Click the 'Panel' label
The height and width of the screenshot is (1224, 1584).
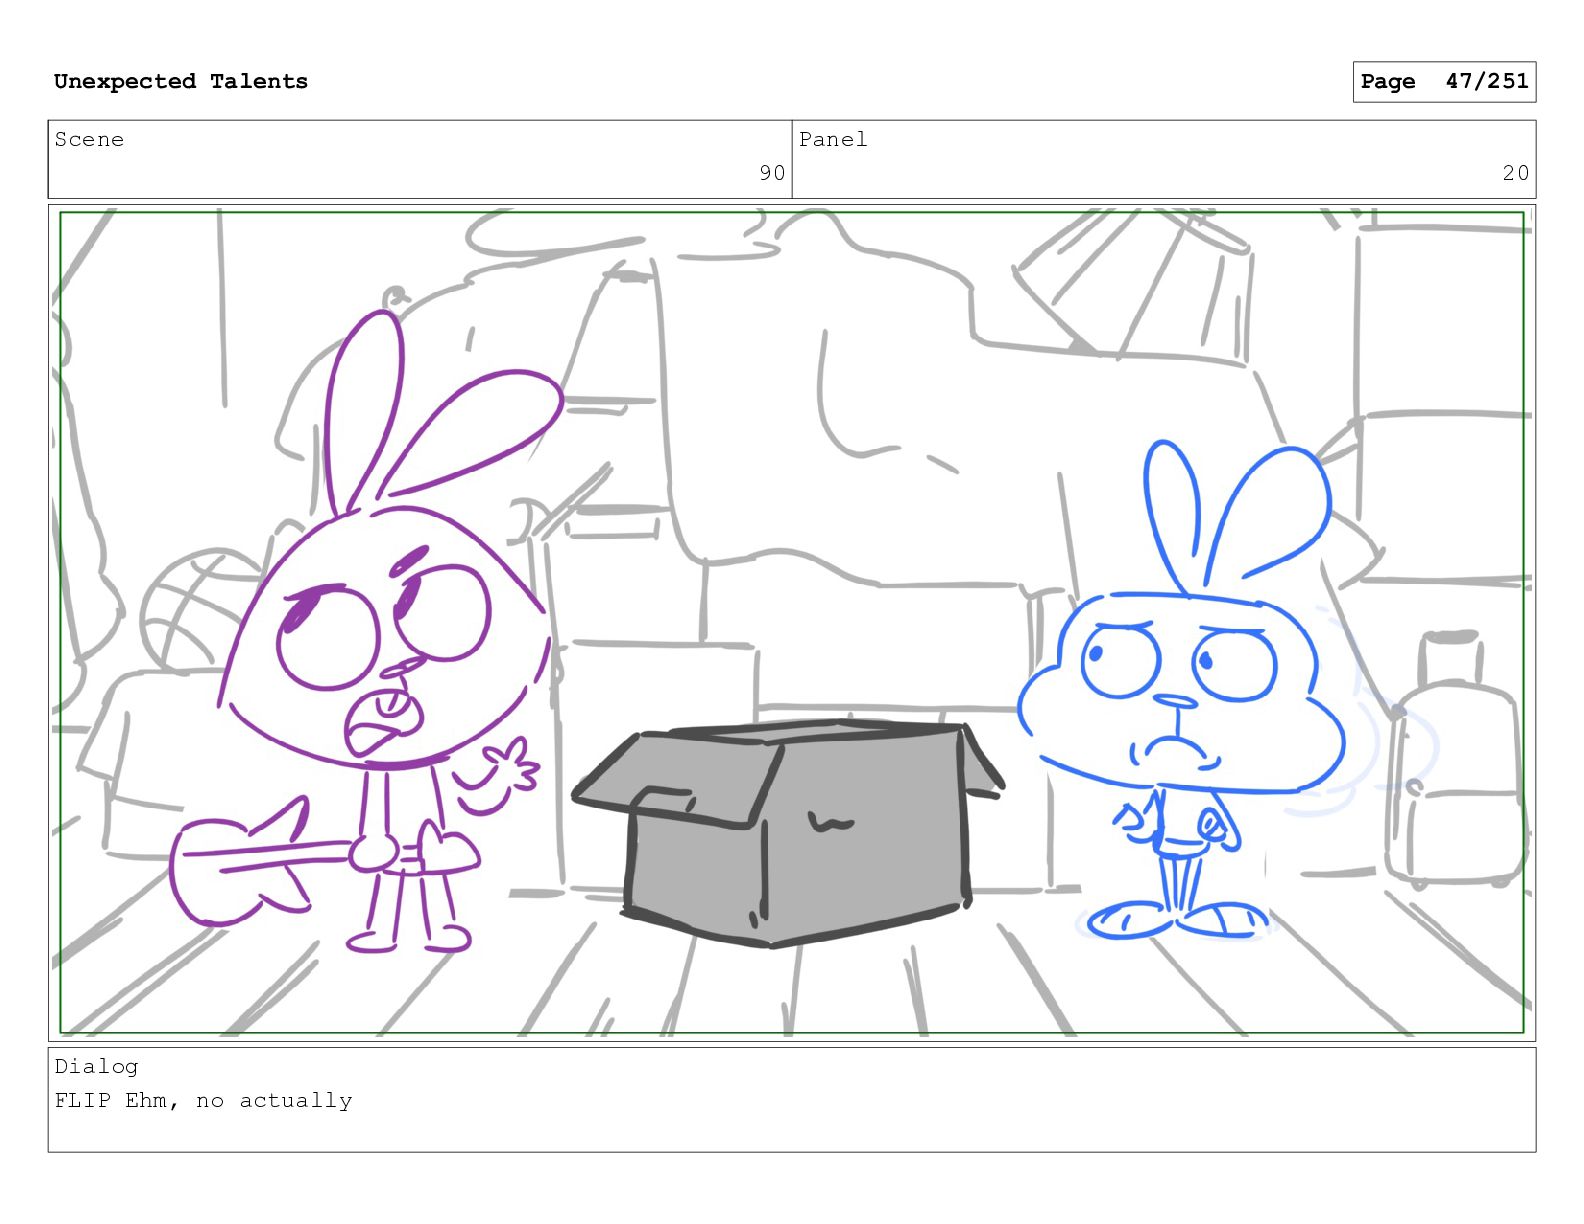tap(833, 140)
